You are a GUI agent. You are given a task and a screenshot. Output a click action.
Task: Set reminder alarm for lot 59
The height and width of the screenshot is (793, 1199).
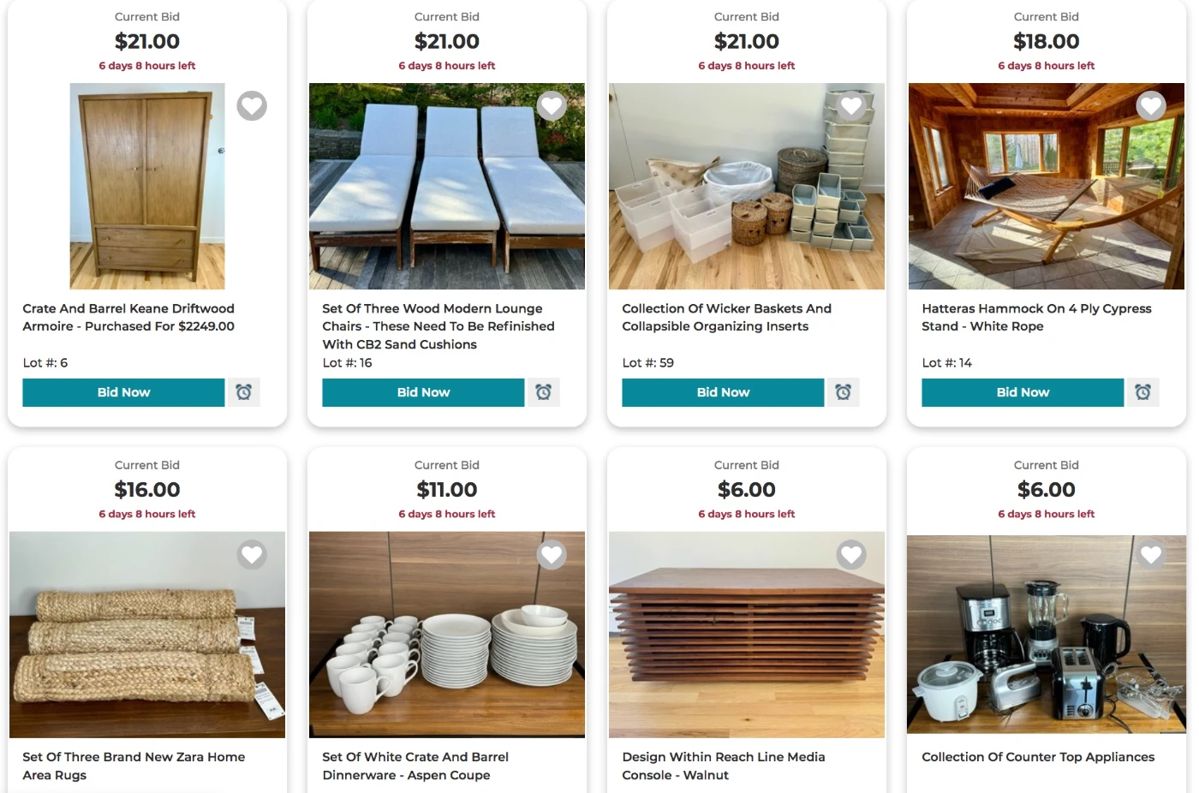[843, 392]
